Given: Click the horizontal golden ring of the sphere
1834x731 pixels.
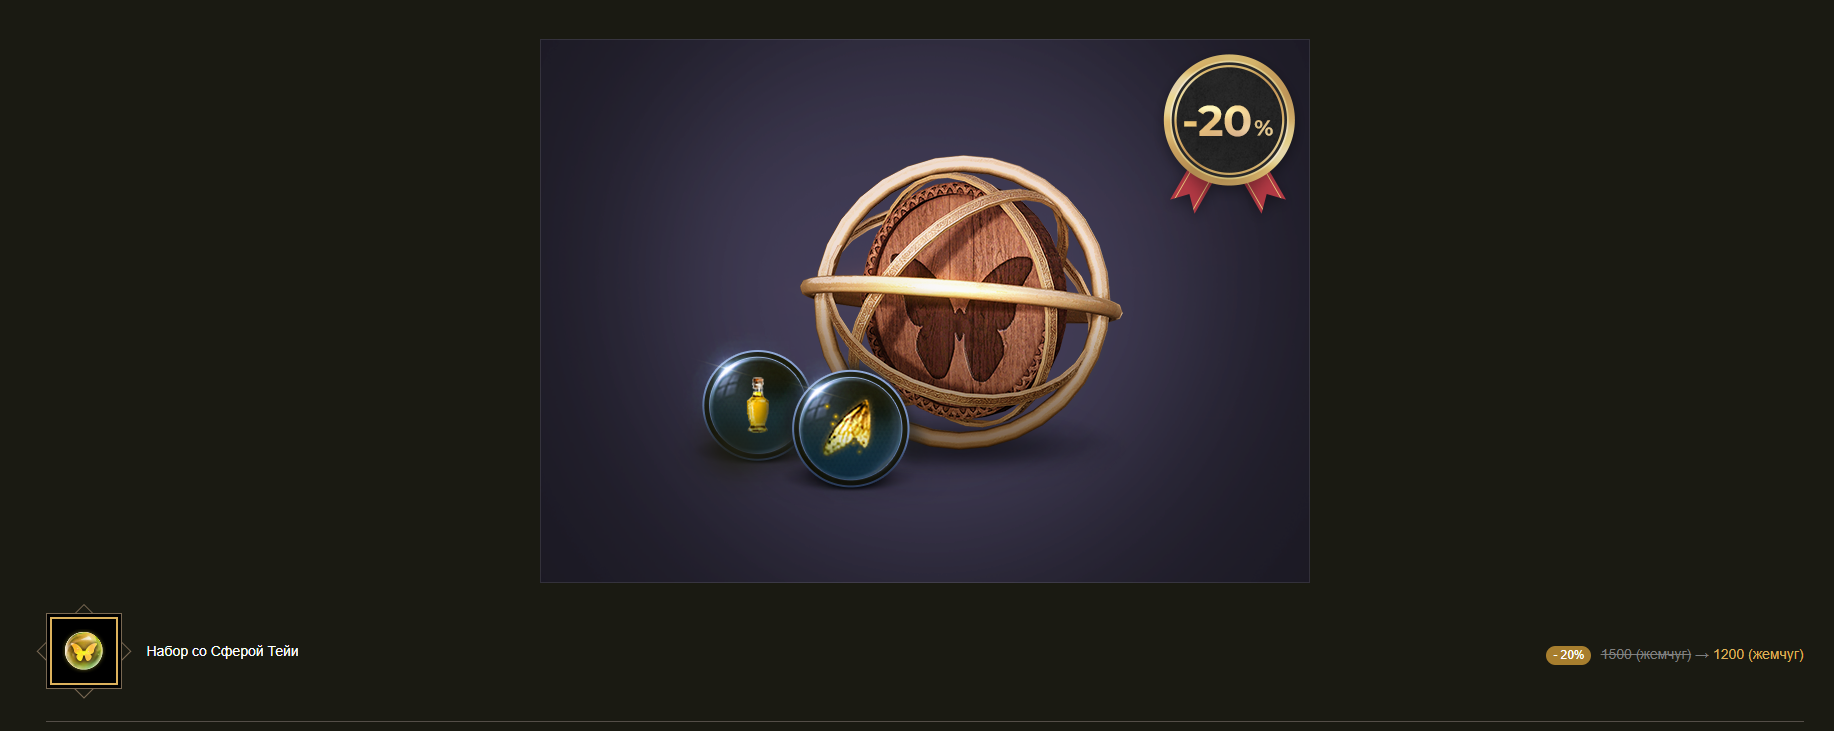Looking at the screenshot, I should pyautogui.click(x=961, y=296).
